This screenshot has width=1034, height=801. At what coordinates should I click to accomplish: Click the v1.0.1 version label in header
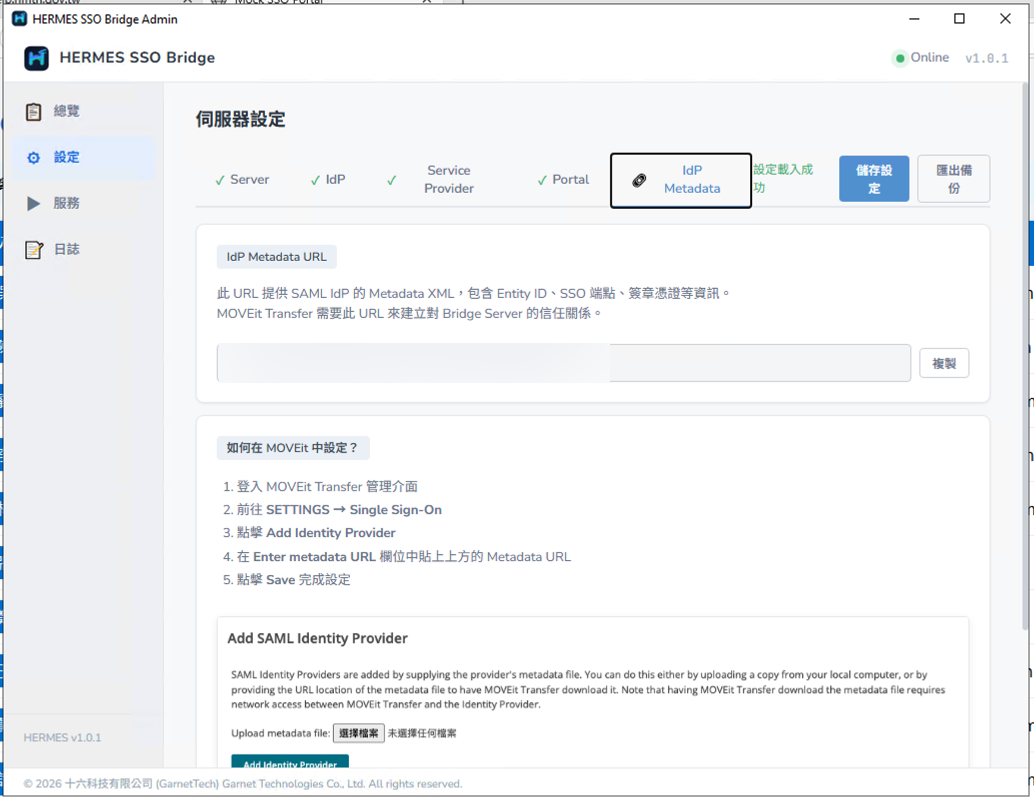(x=987, y=59)
